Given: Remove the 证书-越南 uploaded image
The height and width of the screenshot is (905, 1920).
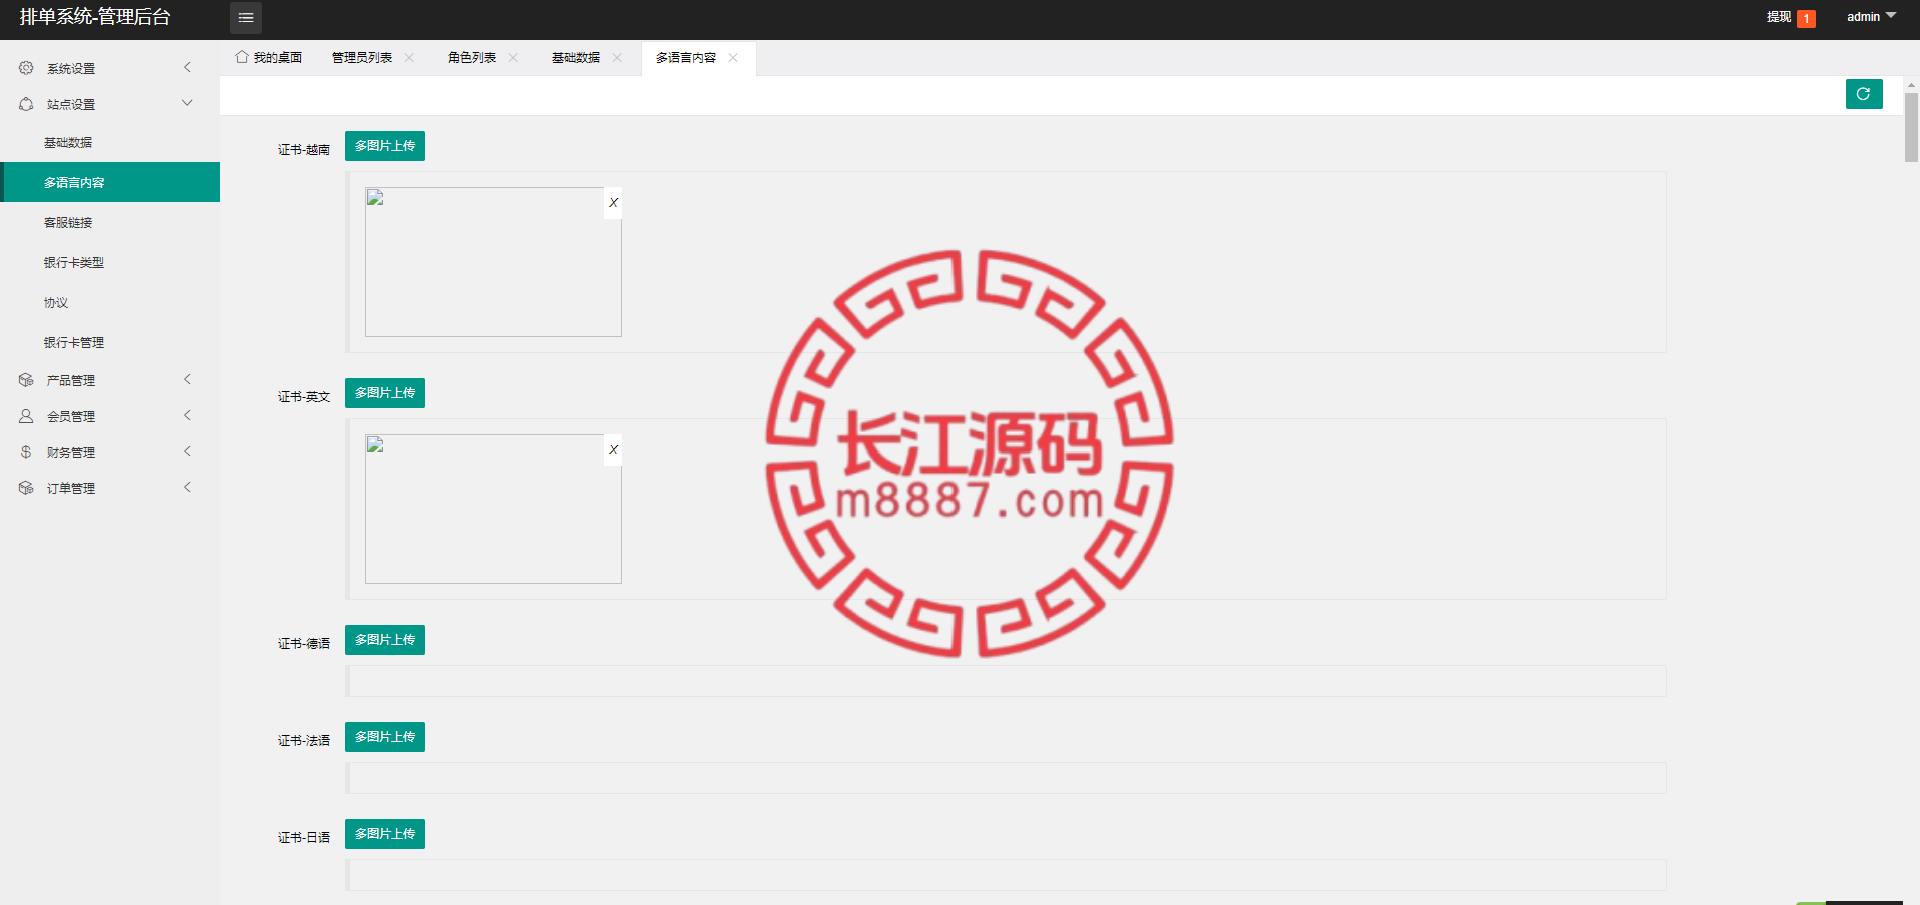Looking at the screenshot, I should tap(613, 203).
